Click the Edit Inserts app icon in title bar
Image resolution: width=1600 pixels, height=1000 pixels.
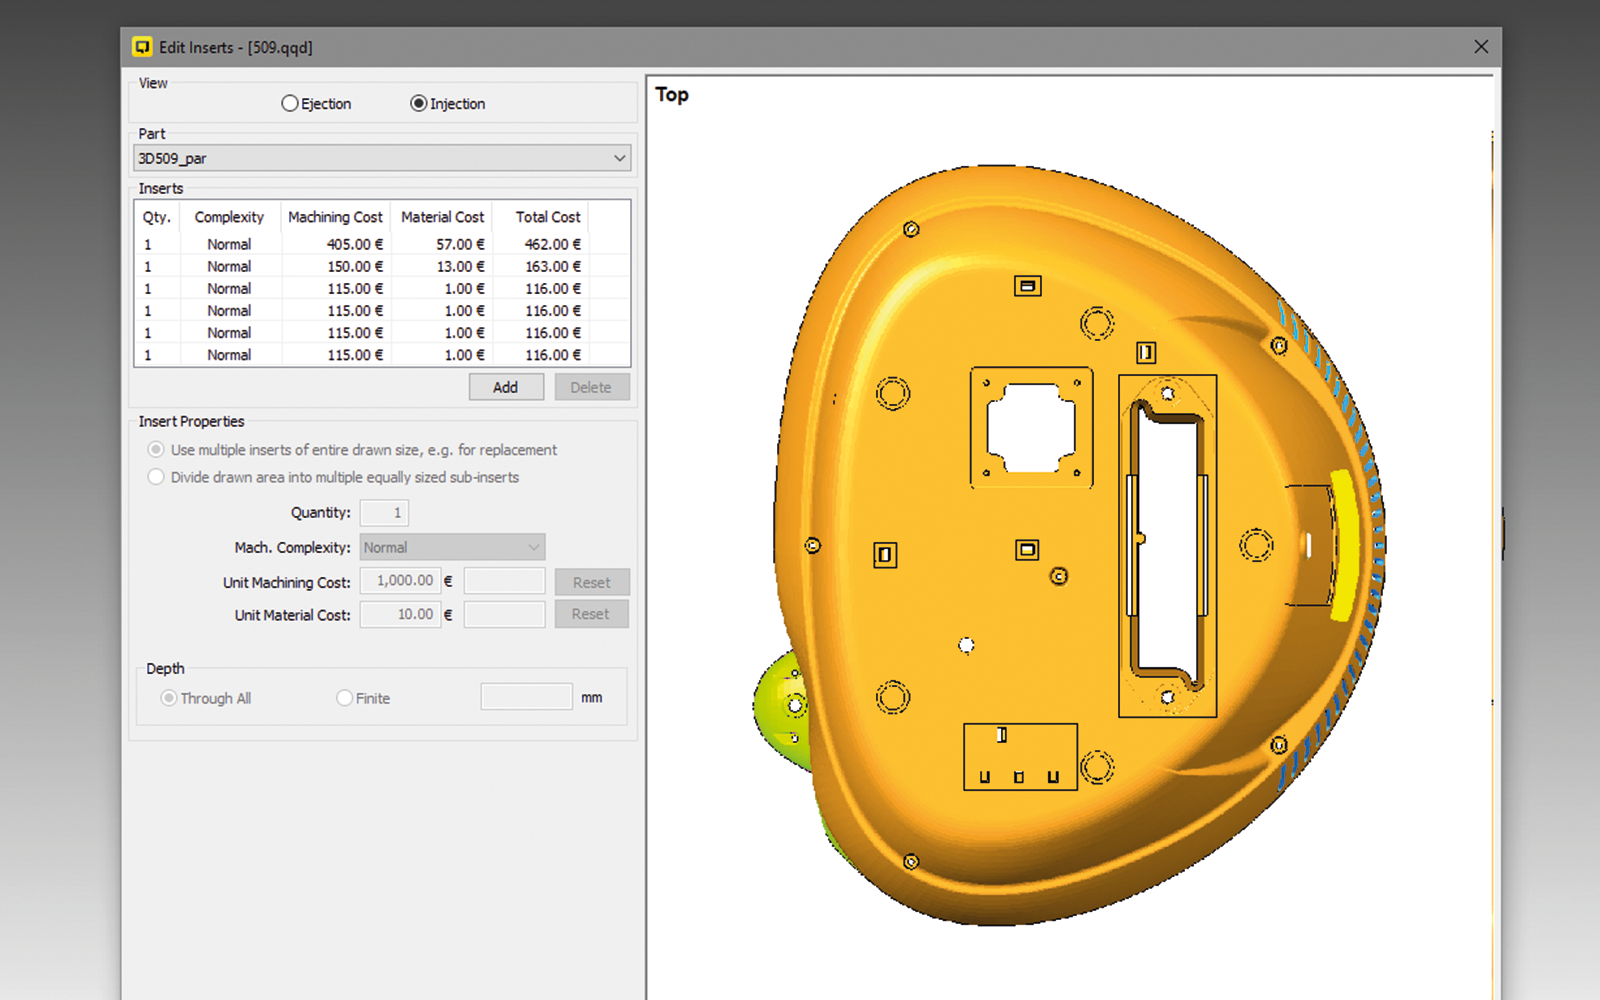(143, 47)
